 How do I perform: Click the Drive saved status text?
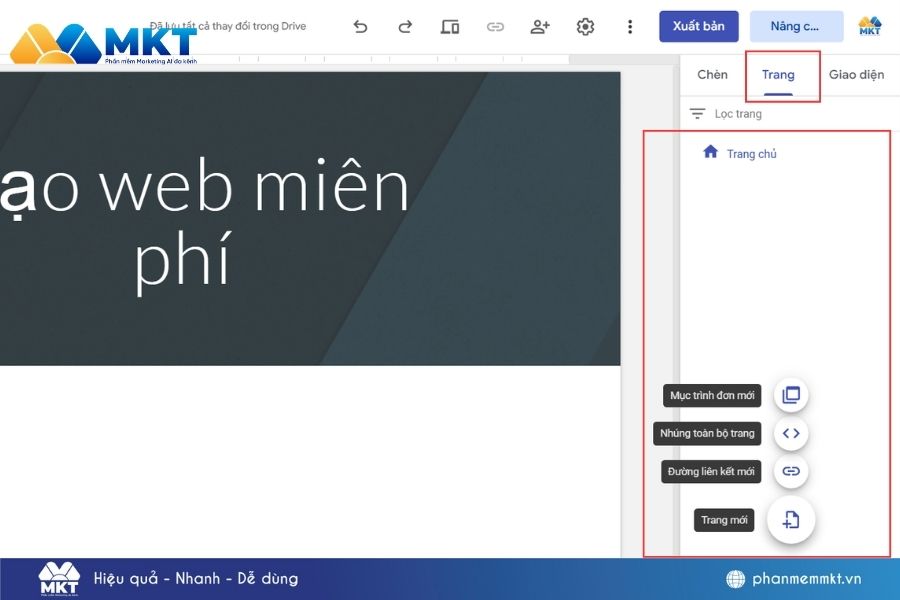pyautogui.click(x=228, y=26)
